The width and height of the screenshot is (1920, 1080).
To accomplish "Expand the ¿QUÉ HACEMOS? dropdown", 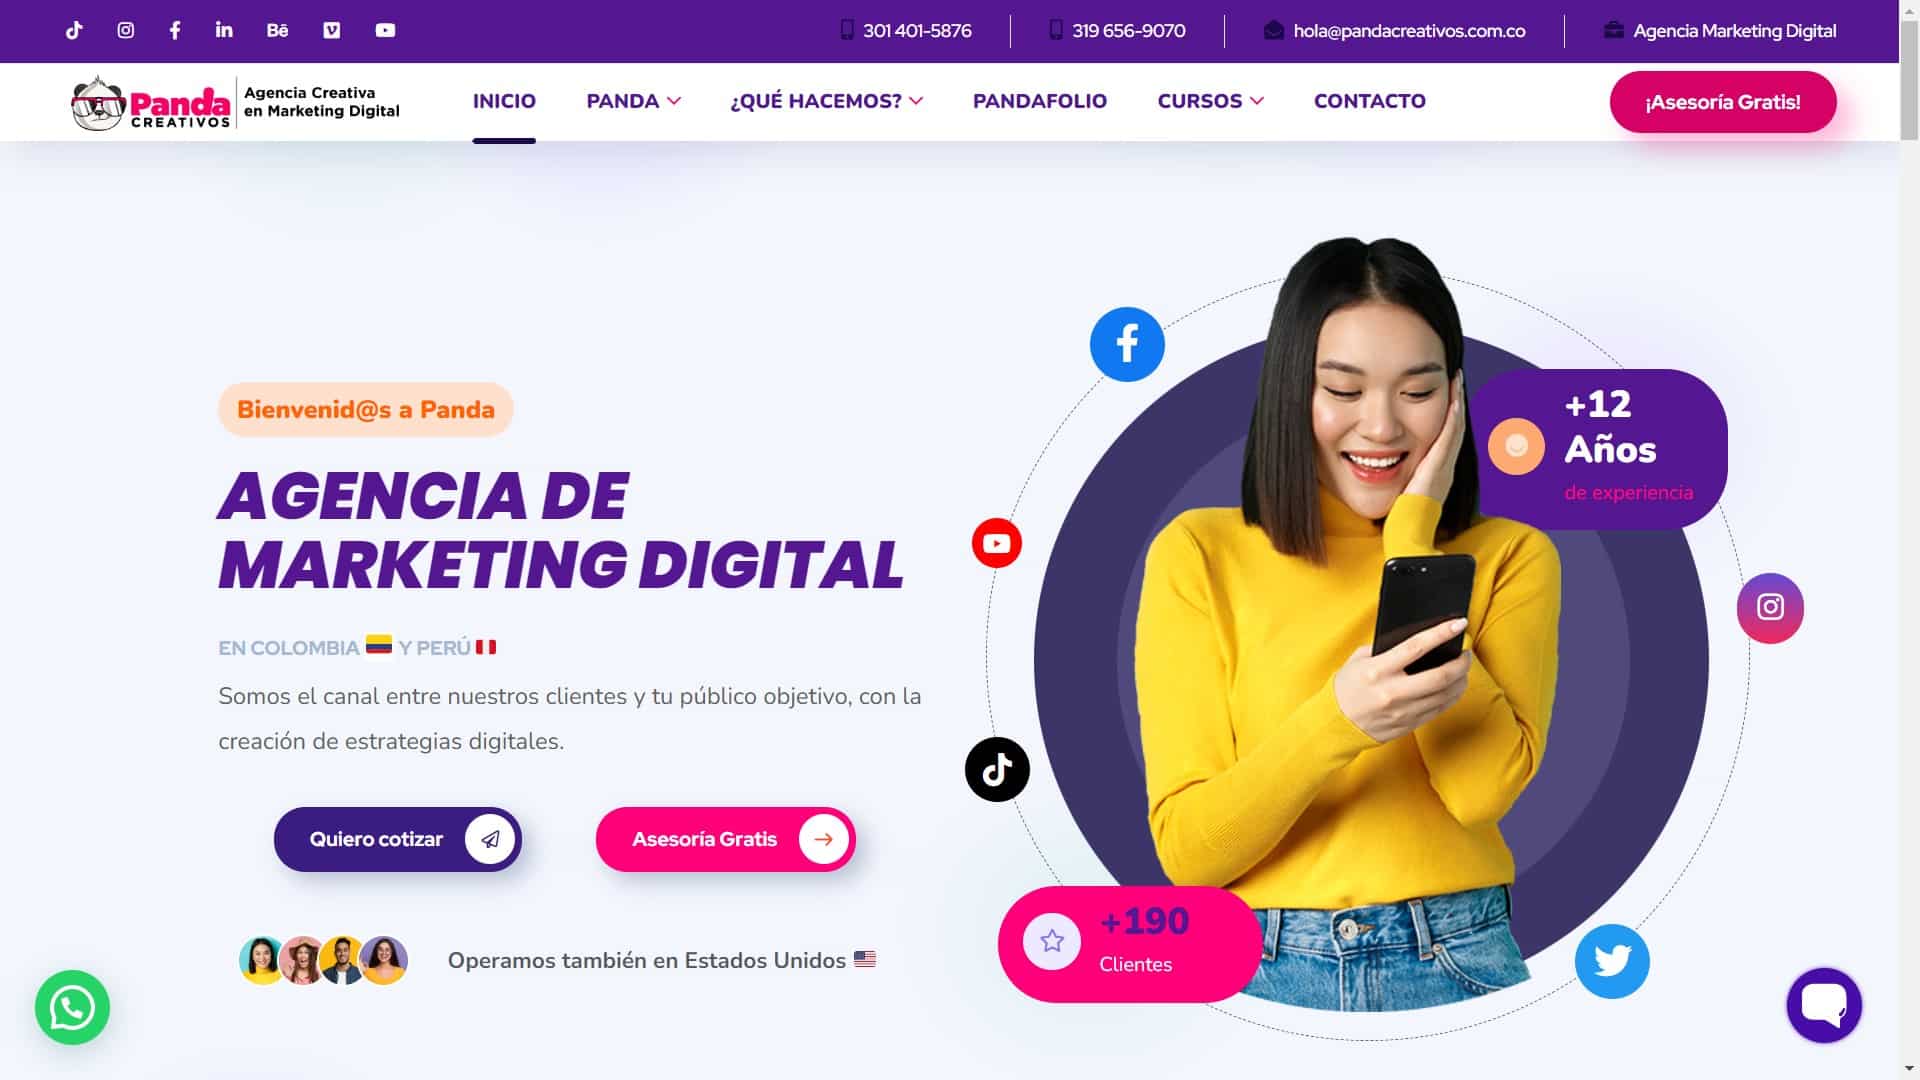I will coord(826,101).
